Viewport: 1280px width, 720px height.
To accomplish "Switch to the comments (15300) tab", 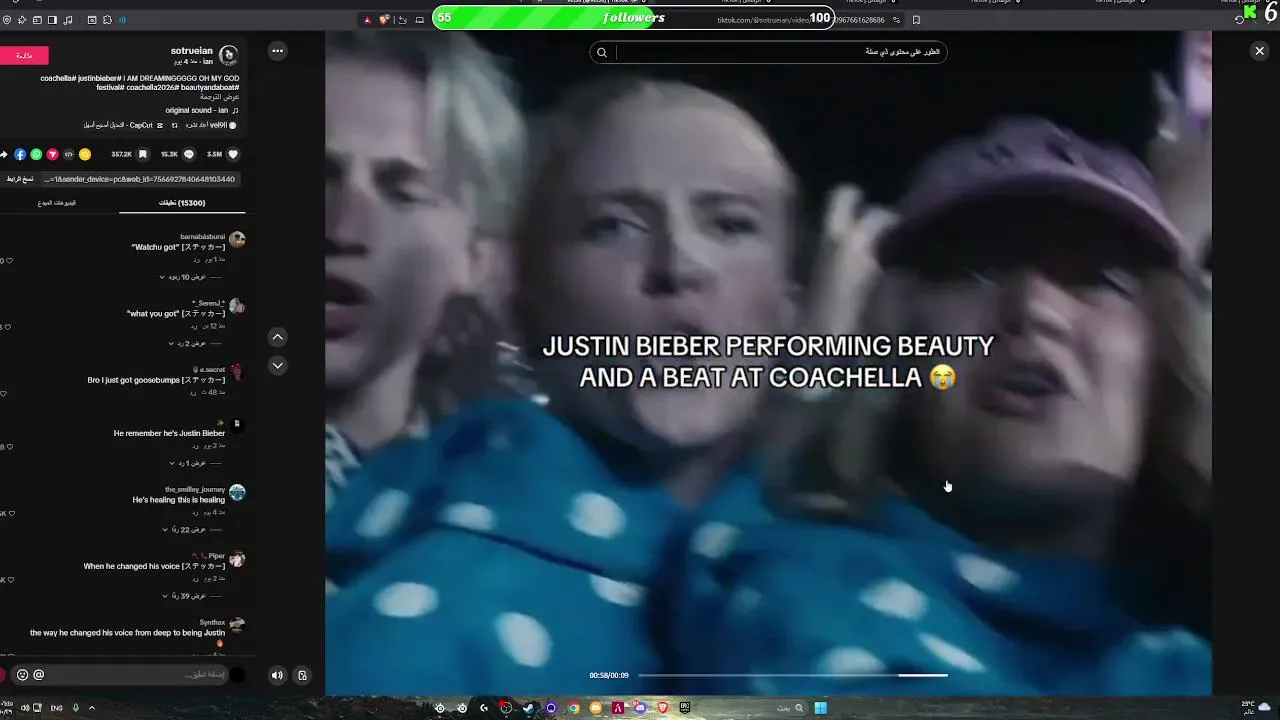I will click(182, 203).
